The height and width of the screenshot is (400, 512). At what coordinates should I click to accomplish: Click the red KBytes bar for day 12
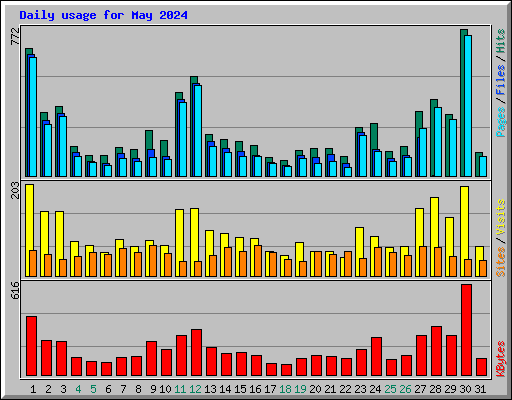coord(196,353)
